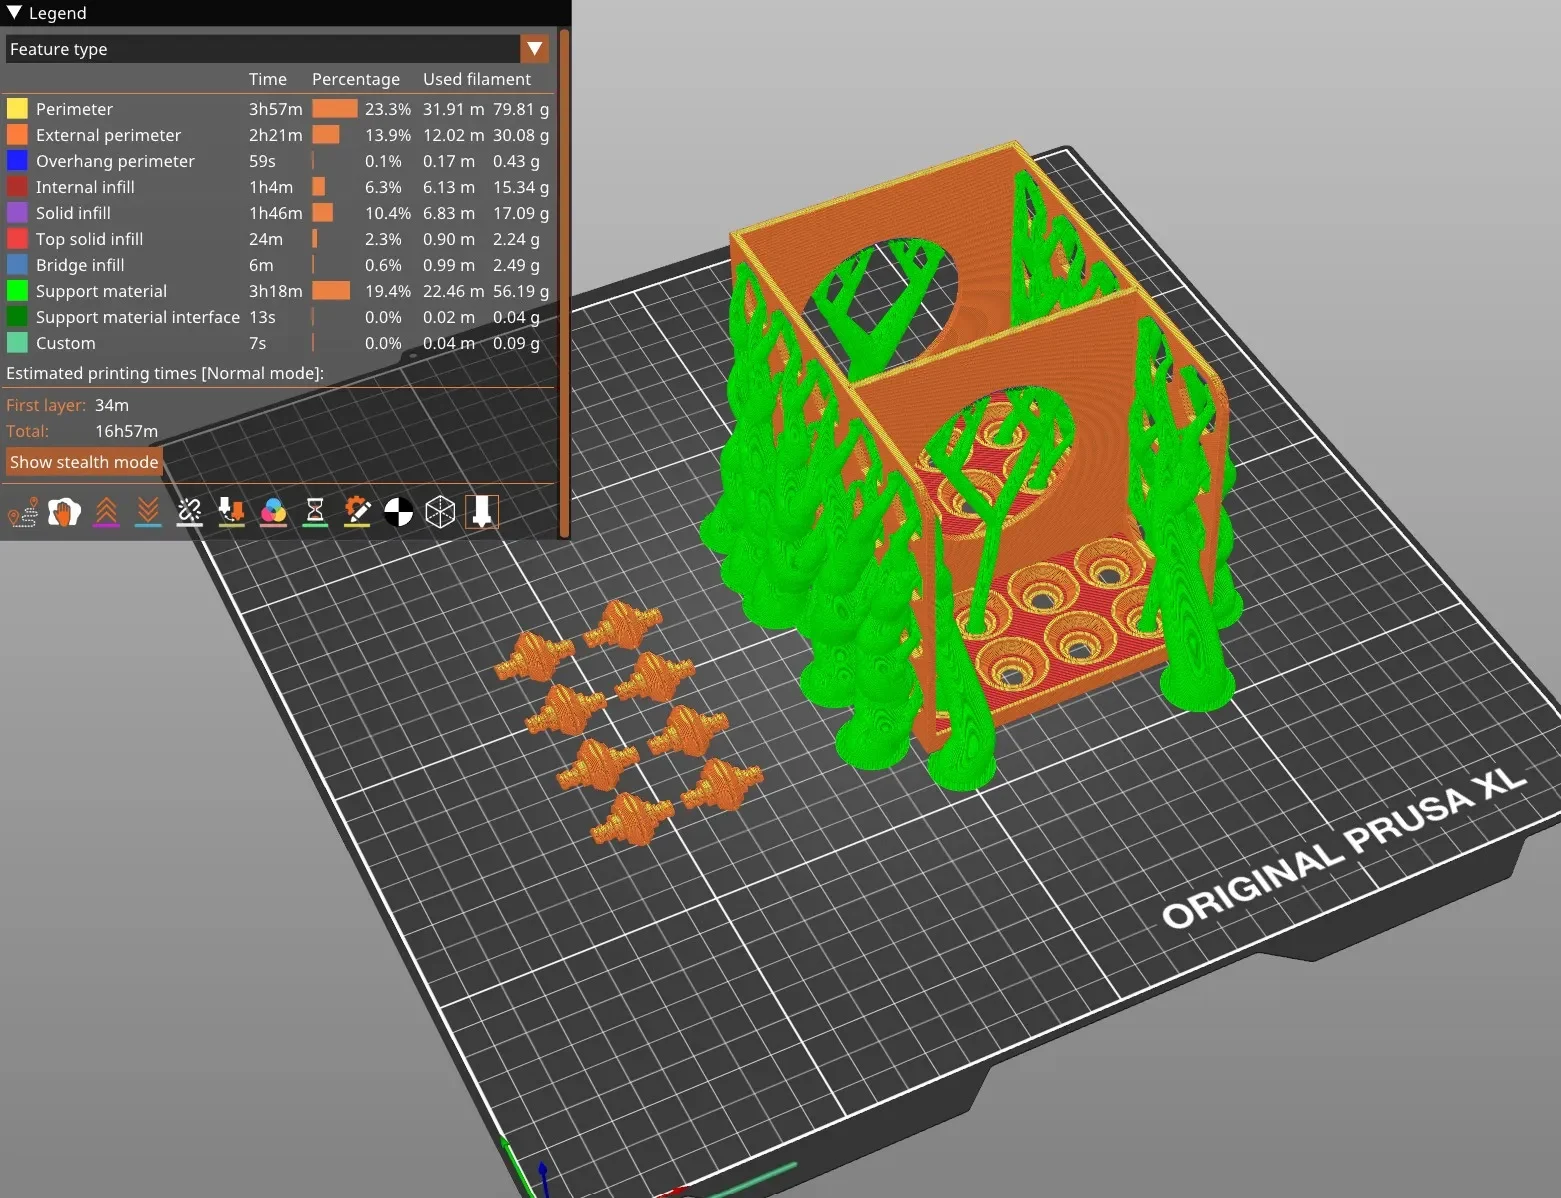This screenshot has width=1561, height=1198.
Task: Toggle wipes visibility hand icon
Action: click(64, 512)
